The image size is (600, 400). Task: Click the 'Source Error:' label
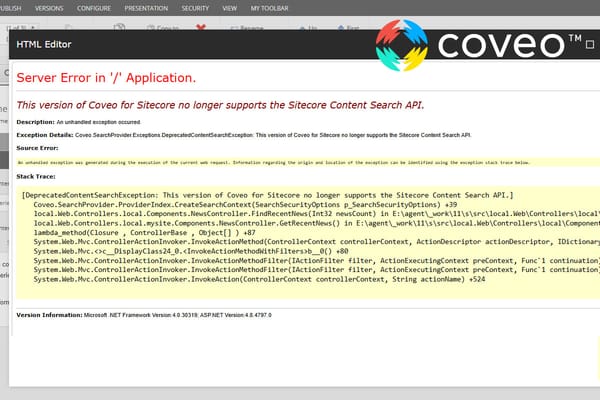tap(38, 148)
